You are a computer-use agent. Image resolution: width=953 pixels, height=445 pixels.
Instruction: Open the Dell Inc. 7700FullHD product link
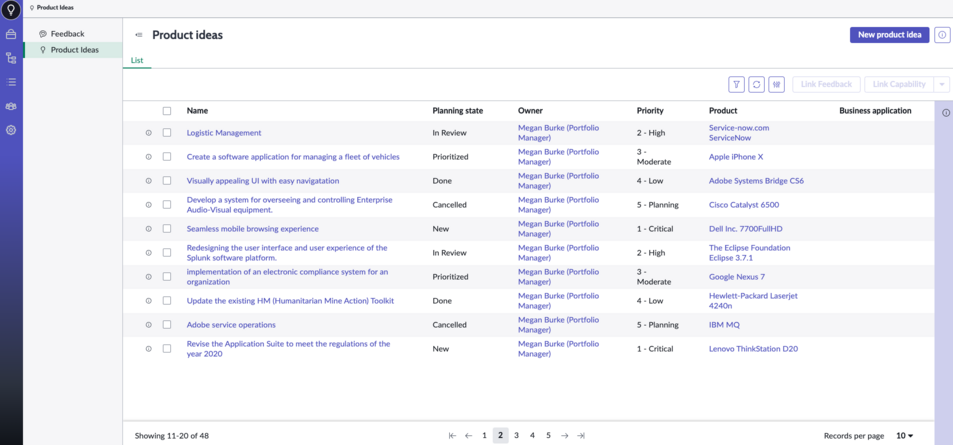click(746, 229)
